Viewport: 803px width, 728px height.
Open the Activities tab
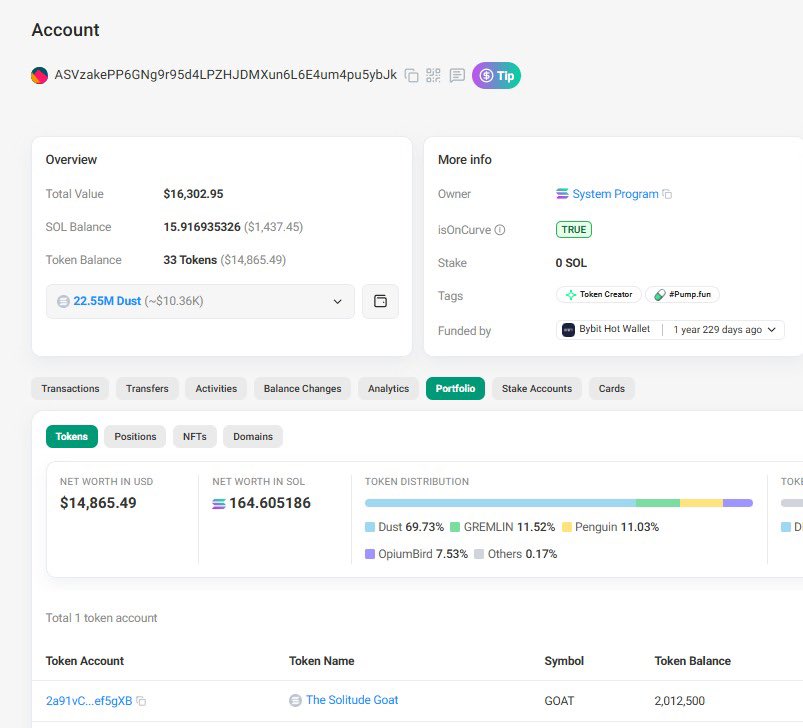(x=216, y=389)
